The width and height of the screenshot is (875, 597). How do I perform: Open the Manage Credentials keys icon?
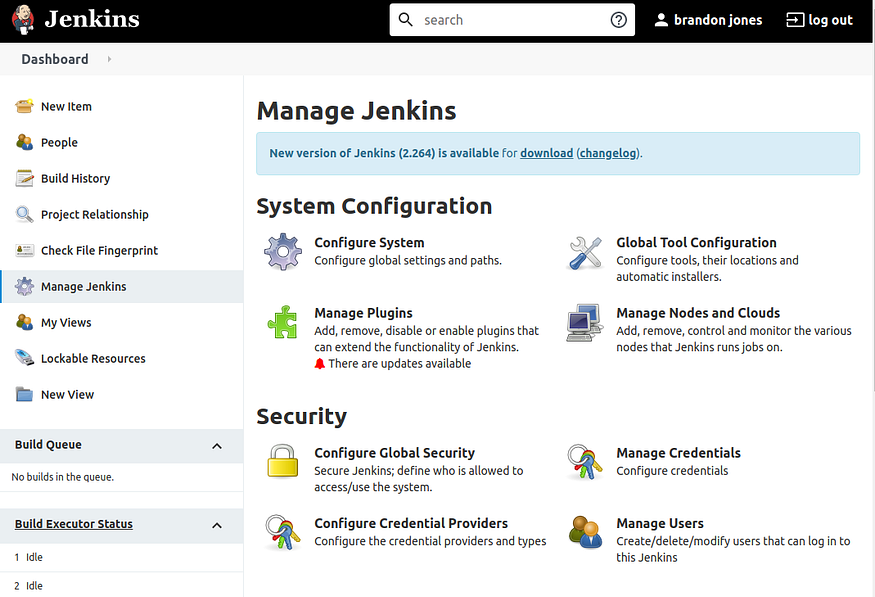[584, 461]
